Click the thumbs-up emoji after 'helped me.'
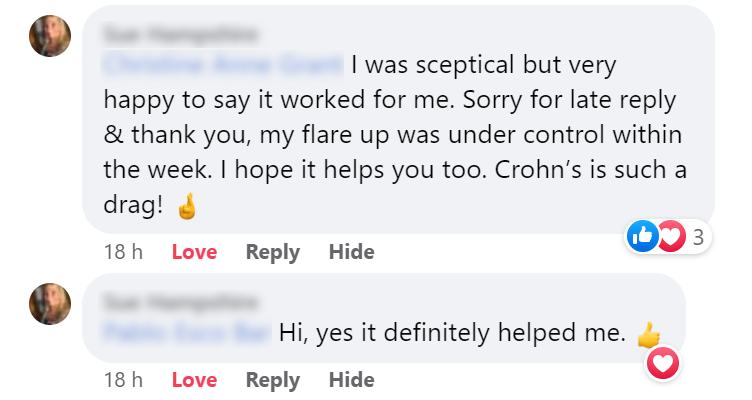This screenshot has height=400, width=752. pyautogui.click(x=650, y=333)
